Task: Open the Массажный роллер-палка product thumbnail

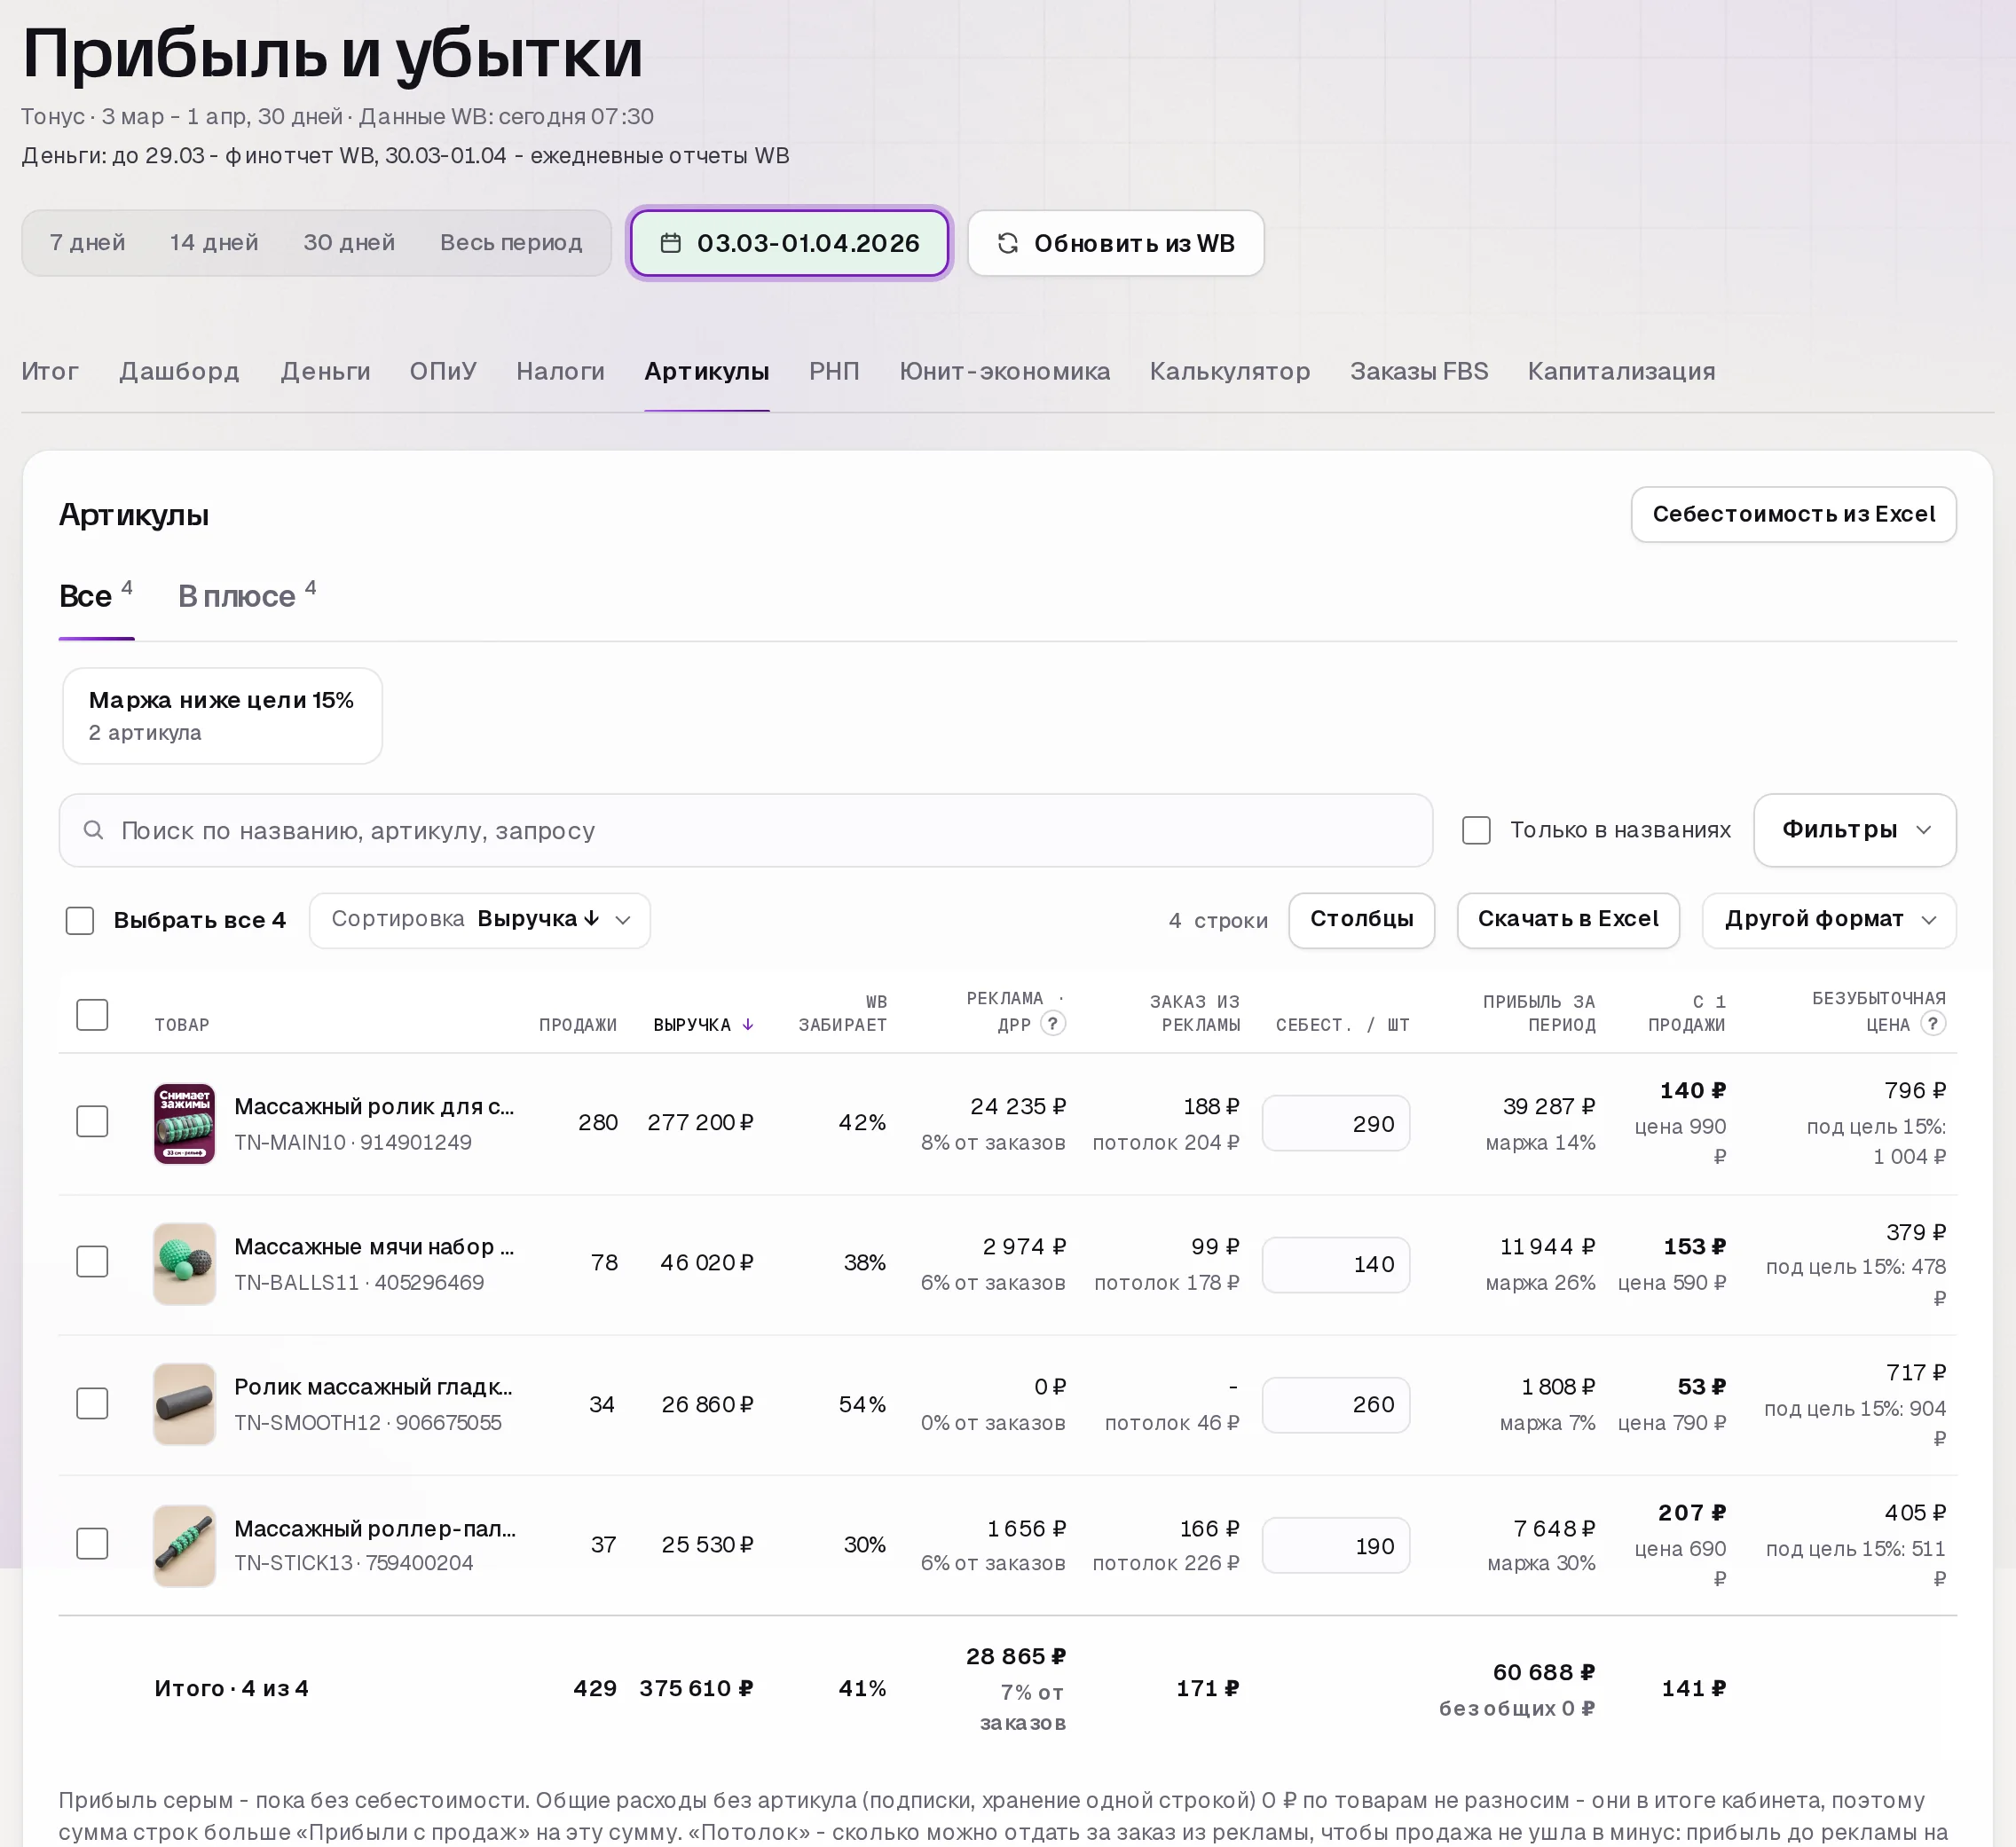Action: (184, 1545)
